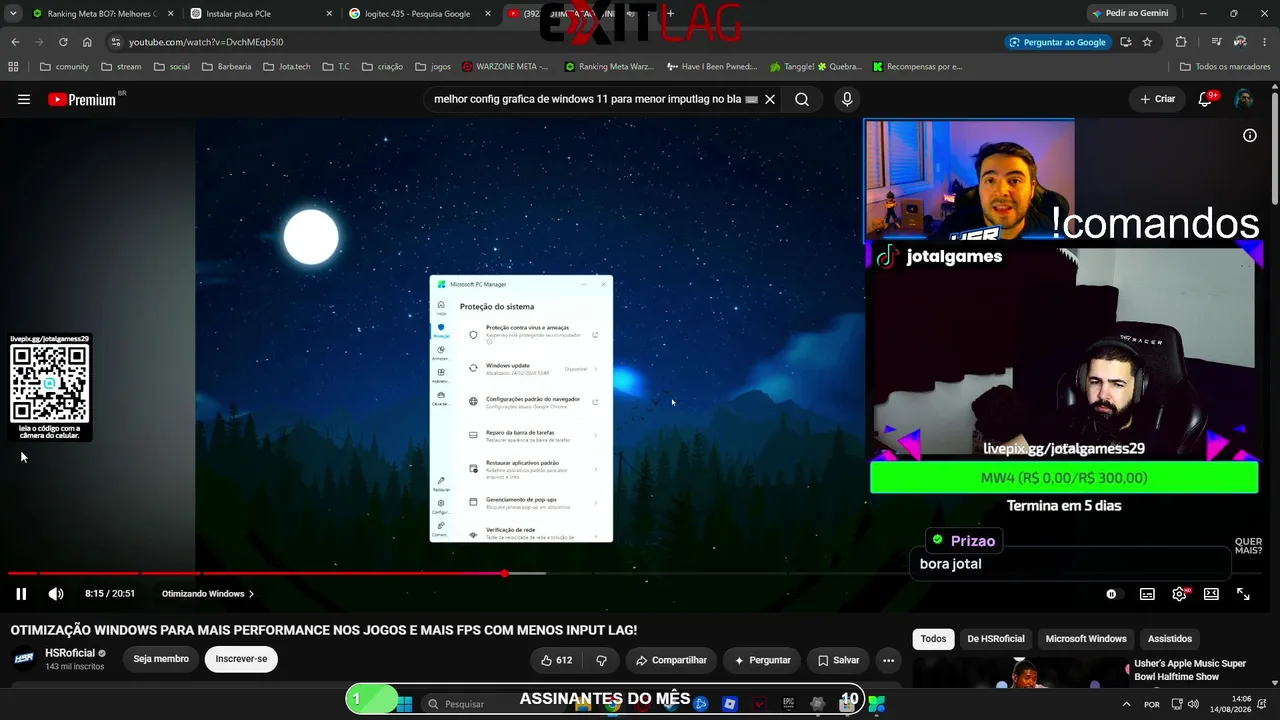
Task: Click the Perguntar button below the video
Action: click(762, 660)
